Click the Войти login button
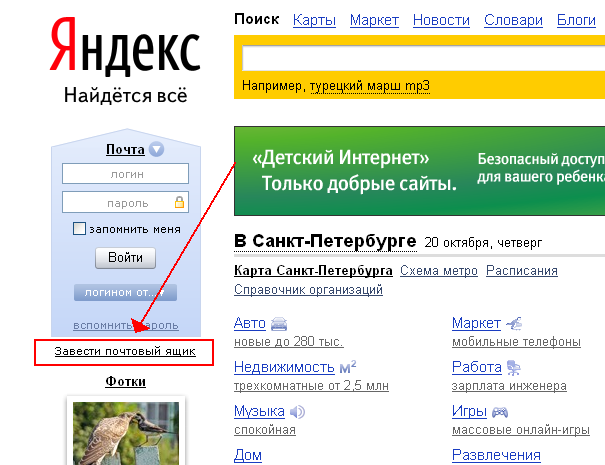Screen dimensions: 605x465 click(125, 257)
